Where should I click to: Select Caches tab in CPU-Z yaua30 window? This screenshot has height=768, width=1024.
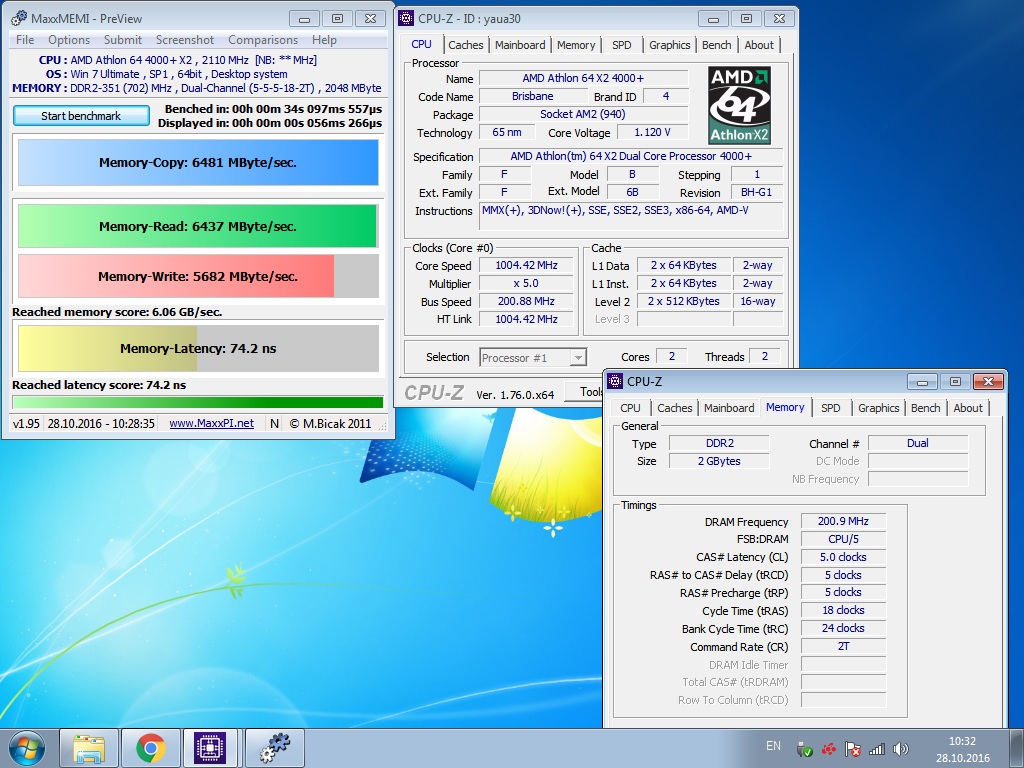pos(466,45)
